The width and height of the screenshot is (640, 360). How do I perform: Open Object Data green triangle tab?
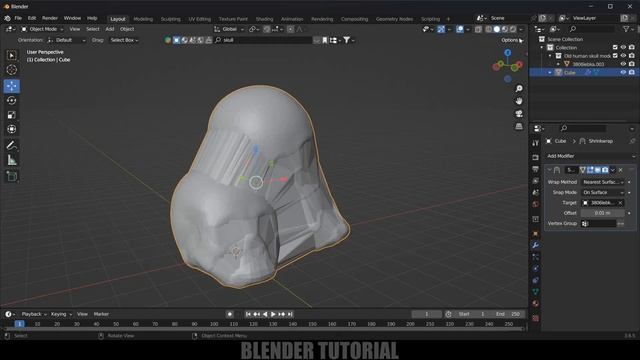tap(536, 292)
